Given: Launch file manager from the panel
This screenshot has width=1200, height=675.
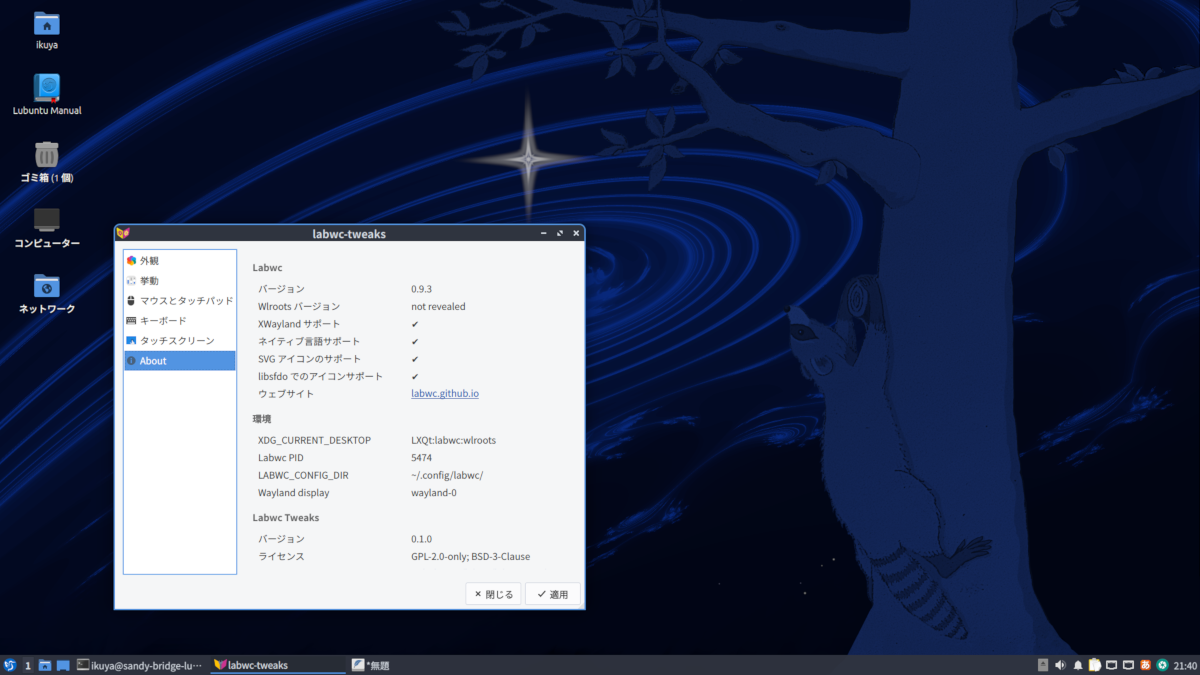Looking at the screenshot, I should [45, 665].
